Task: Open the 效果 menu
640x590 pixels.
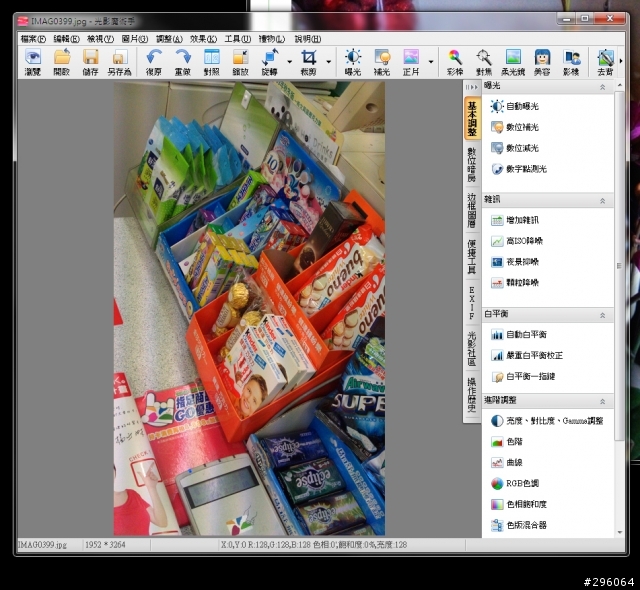Action: point(203,39)
